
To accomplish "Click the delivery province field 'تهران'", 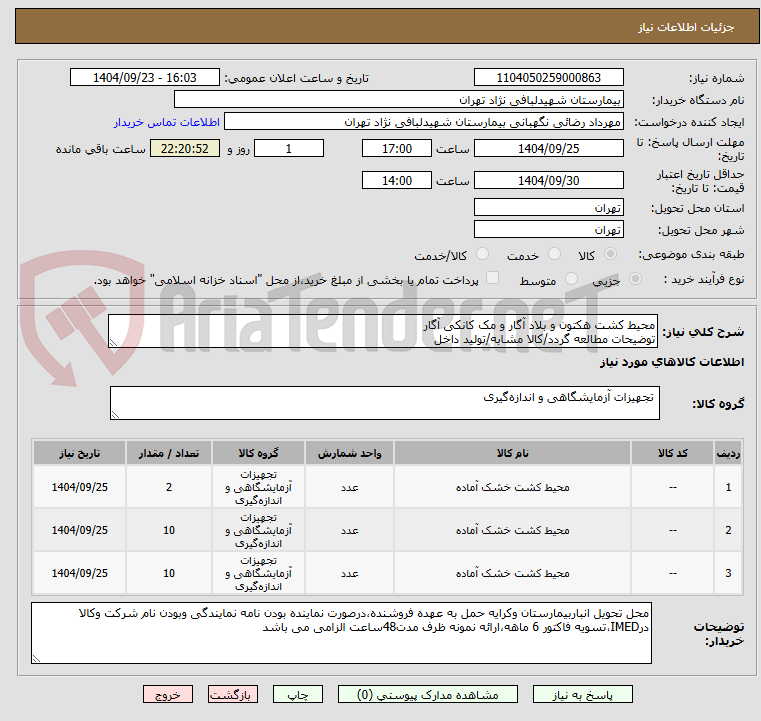I will click(x=548, y=207).
